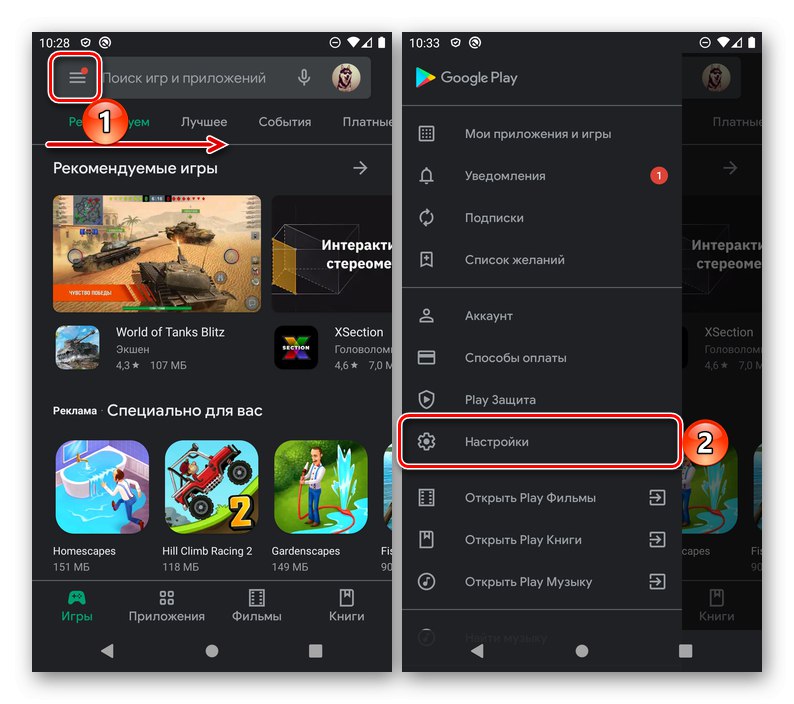The image size is (794, 704).
Task: Tap Android home button in left screen
Action: pyautogui.click(x=212, y=651)
